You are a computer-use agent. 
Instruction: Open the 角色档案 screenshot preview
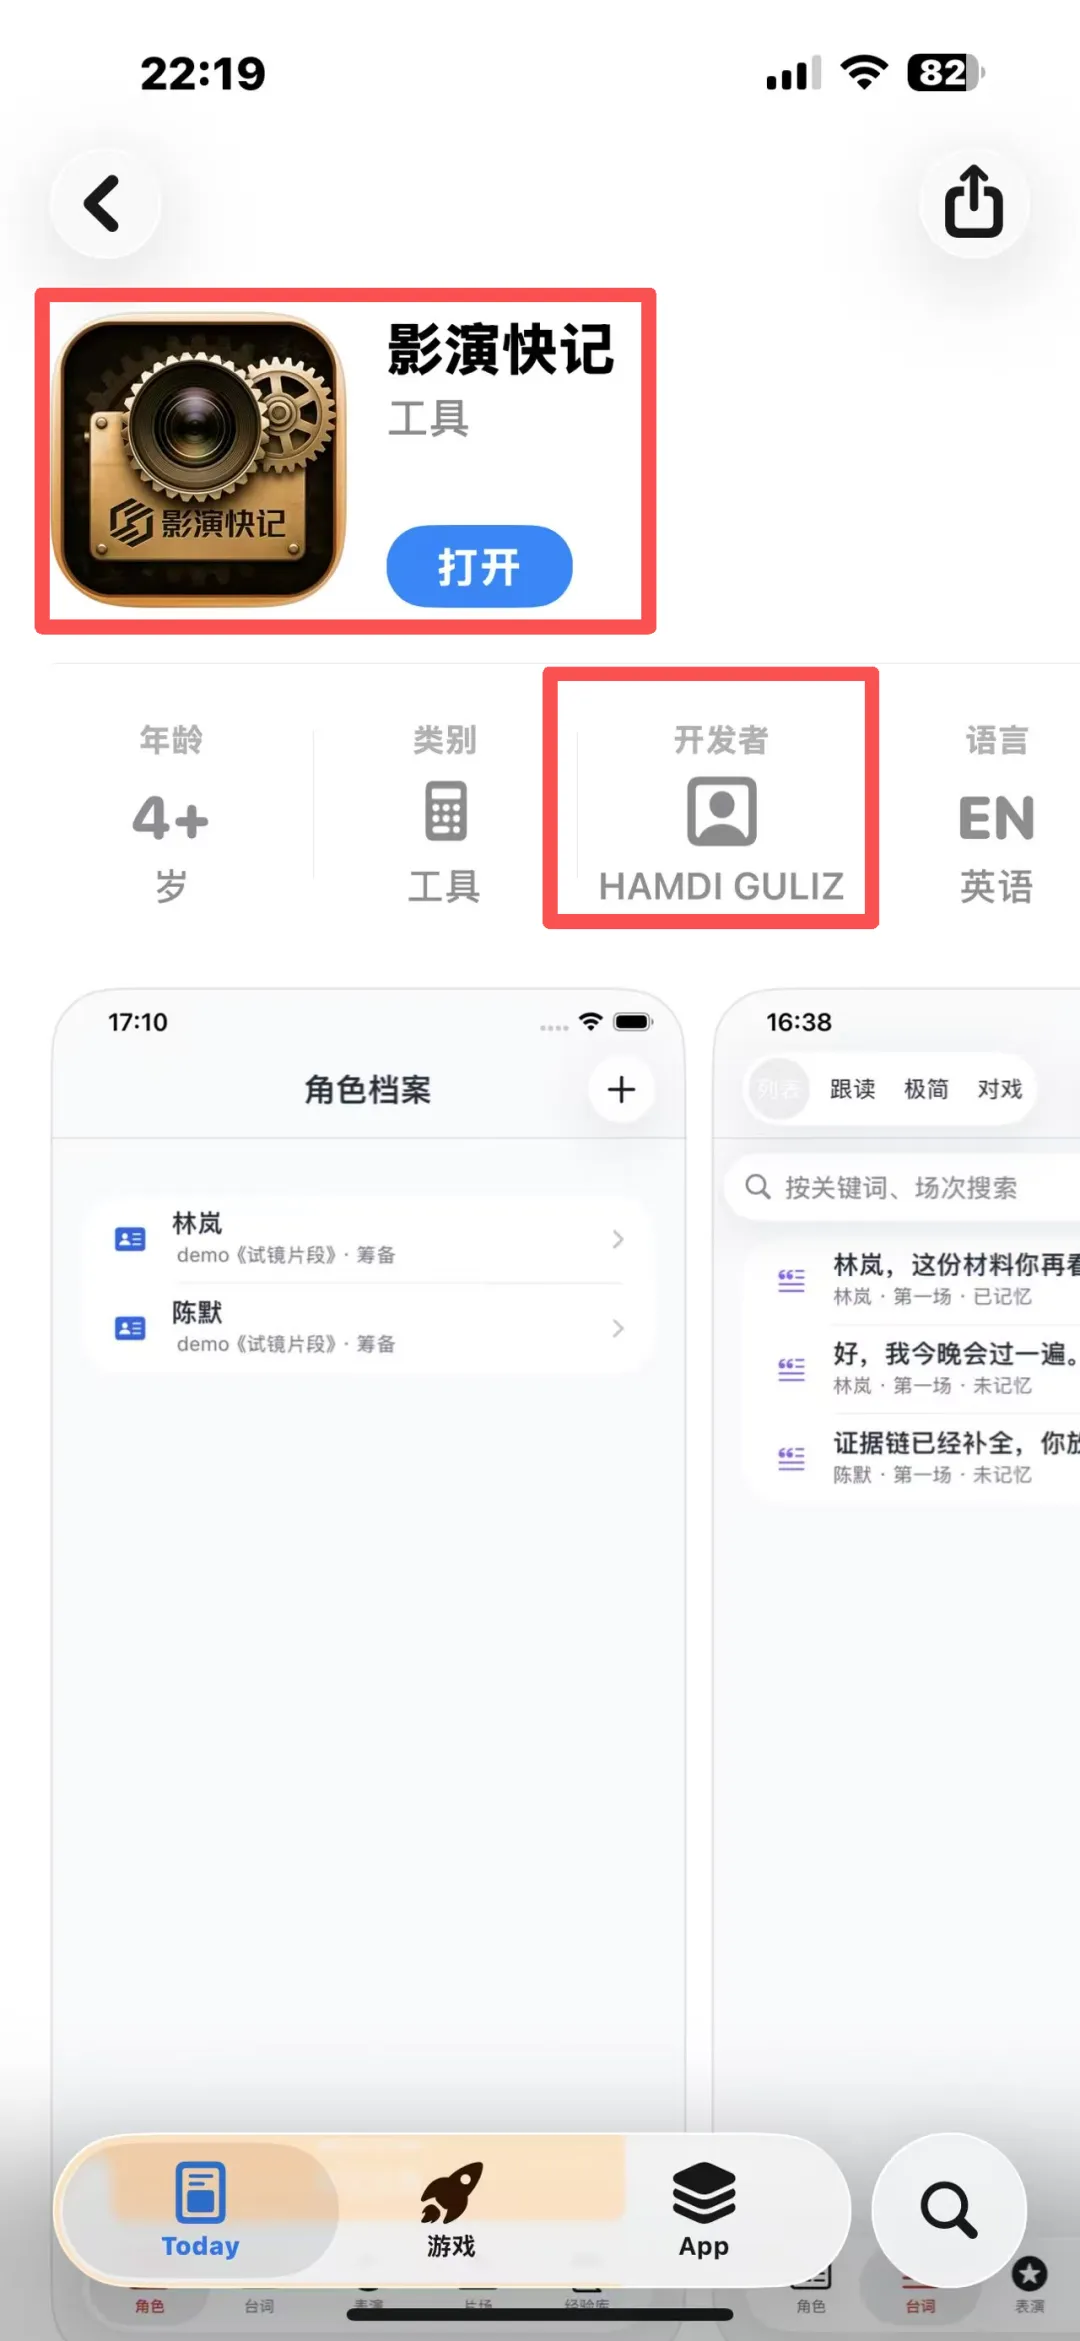(368, 1660)
